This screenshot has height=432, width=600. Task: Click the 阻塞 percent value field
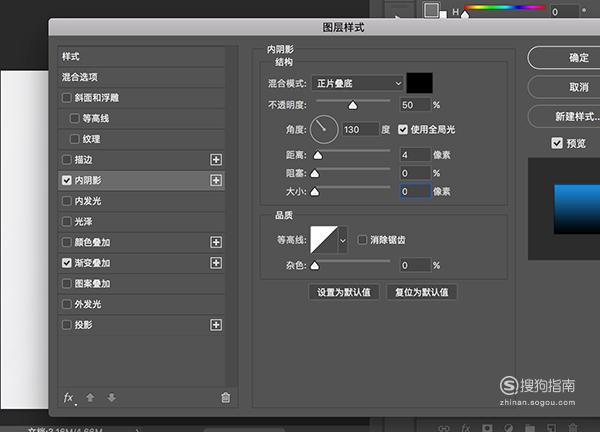416,173
